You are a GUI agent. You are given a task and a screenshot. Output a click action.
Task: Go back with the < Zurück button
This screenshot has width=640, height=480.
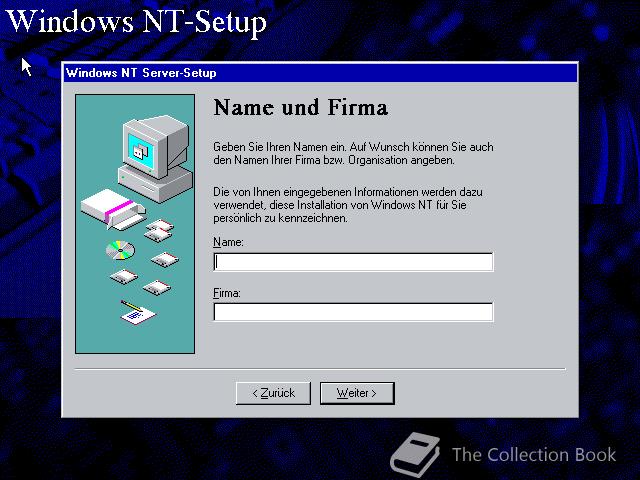pos(273,393)
